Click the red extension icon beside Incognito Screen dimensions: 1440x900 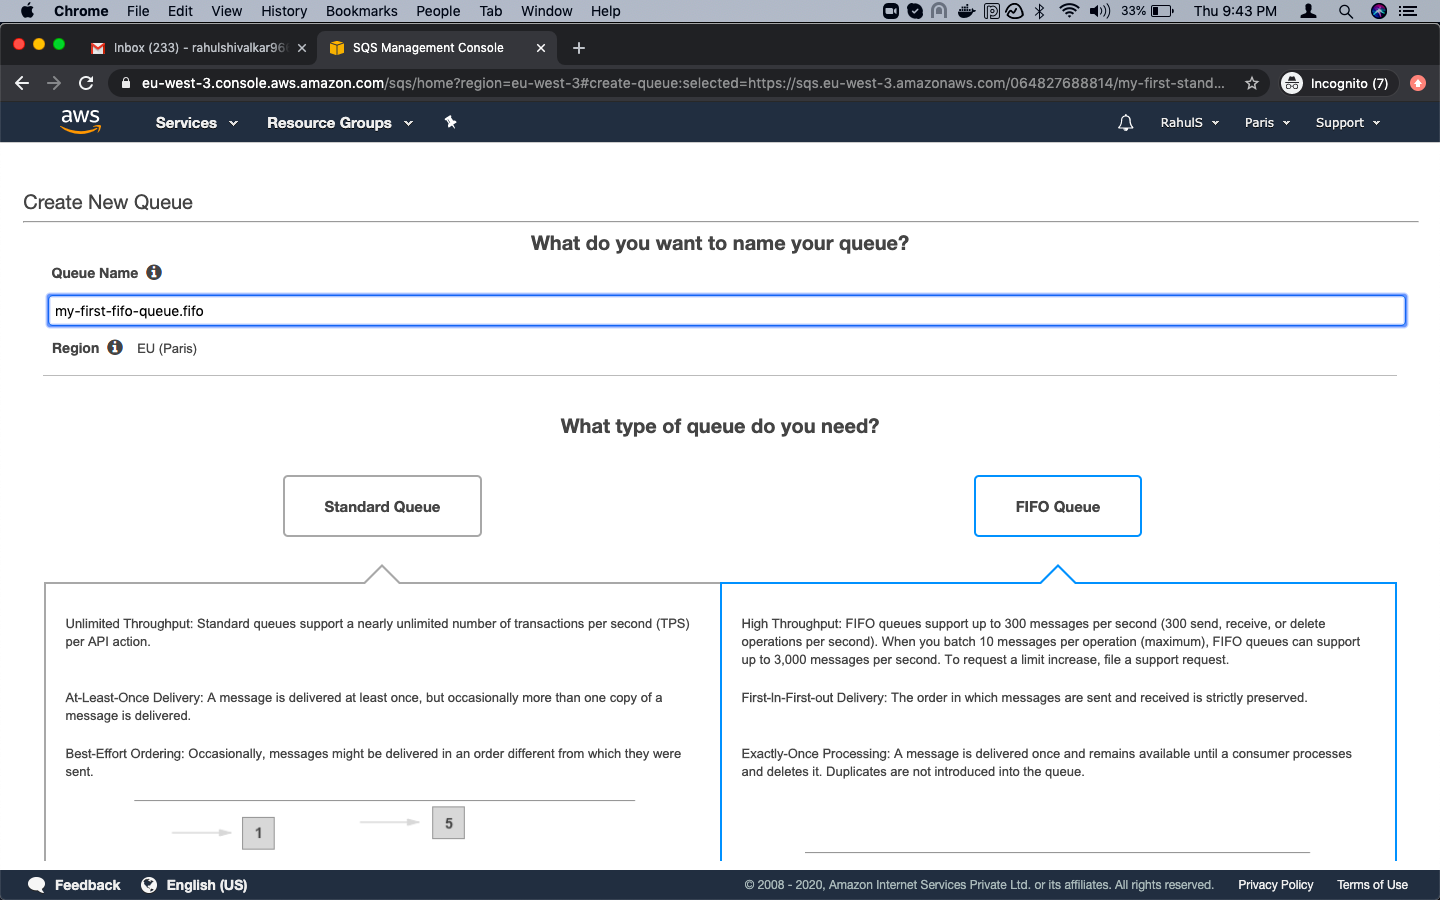coord(1417,83)
